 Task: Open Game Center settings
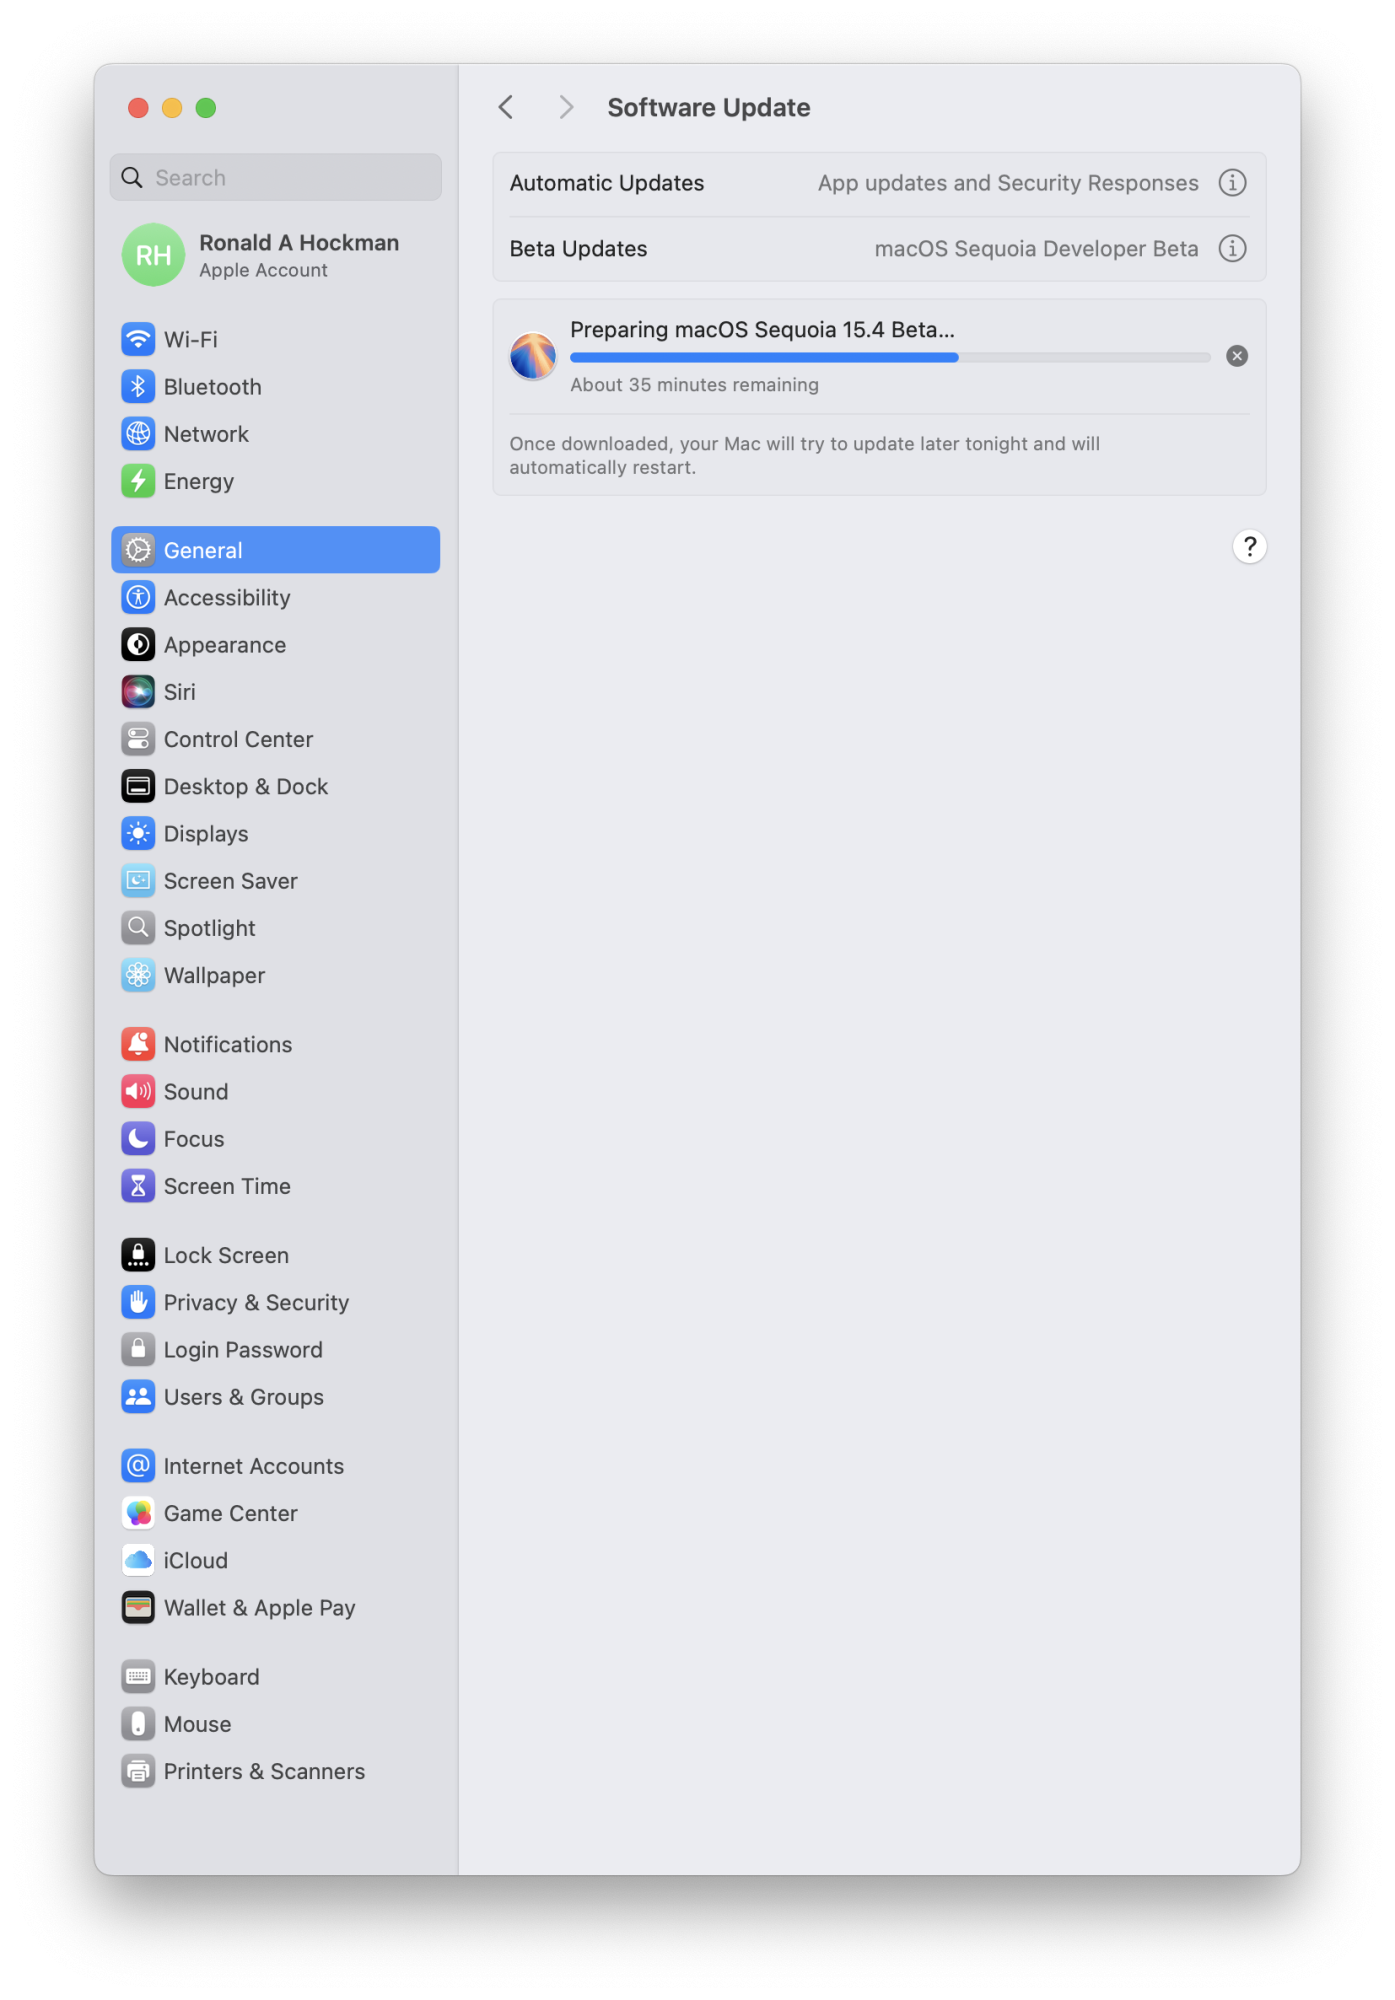[x=275, y=1513]
